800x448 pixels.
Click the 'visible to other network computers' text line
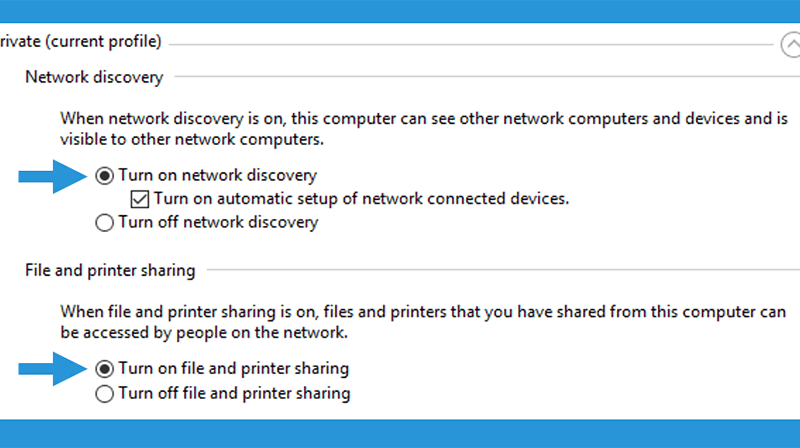coord(192,139)
